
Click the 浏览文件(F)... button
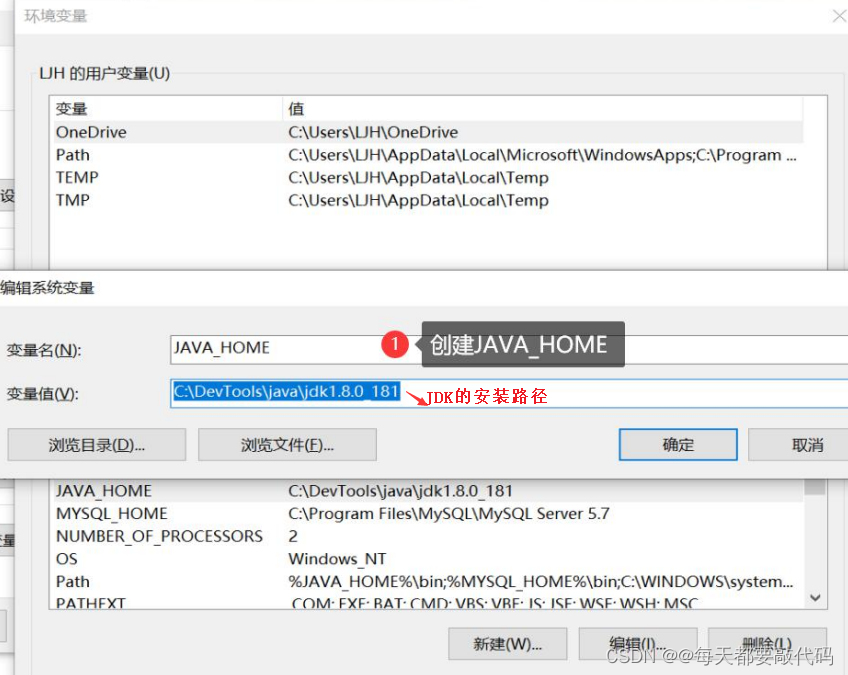click(287, 445)
